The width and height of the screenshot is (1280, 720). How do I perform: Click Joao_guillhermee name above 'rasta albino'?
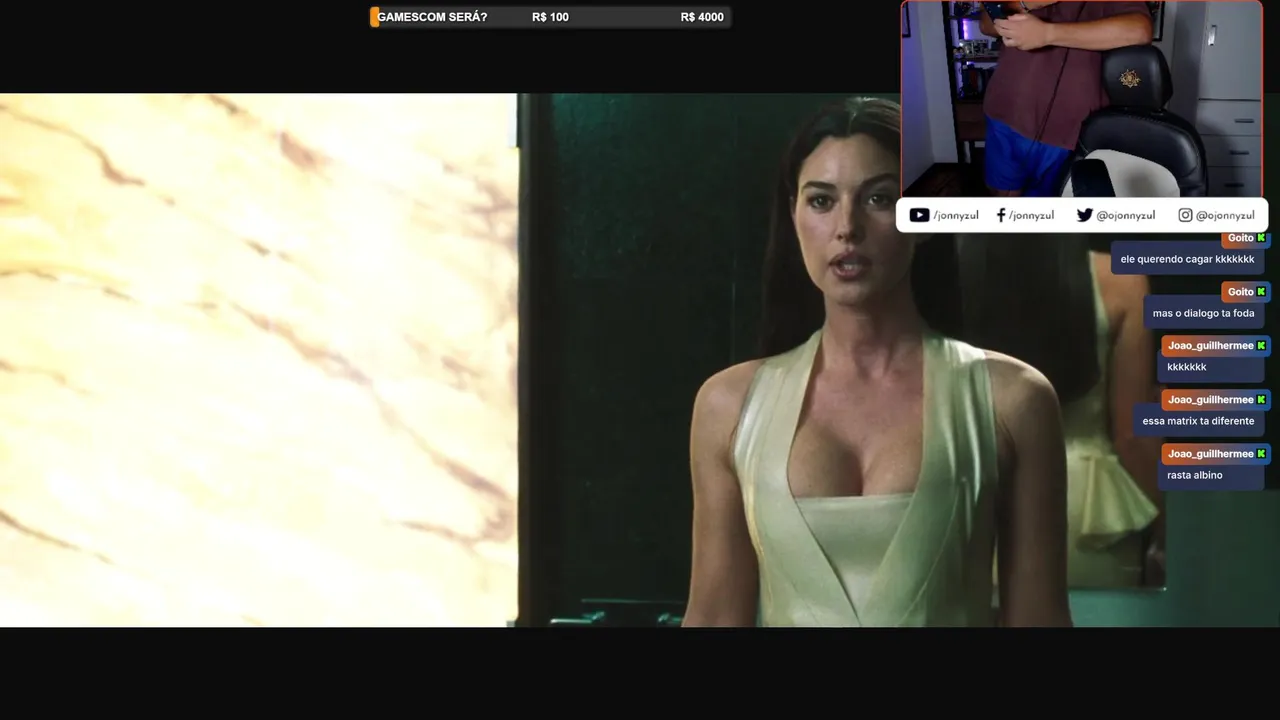point(1210,454)
